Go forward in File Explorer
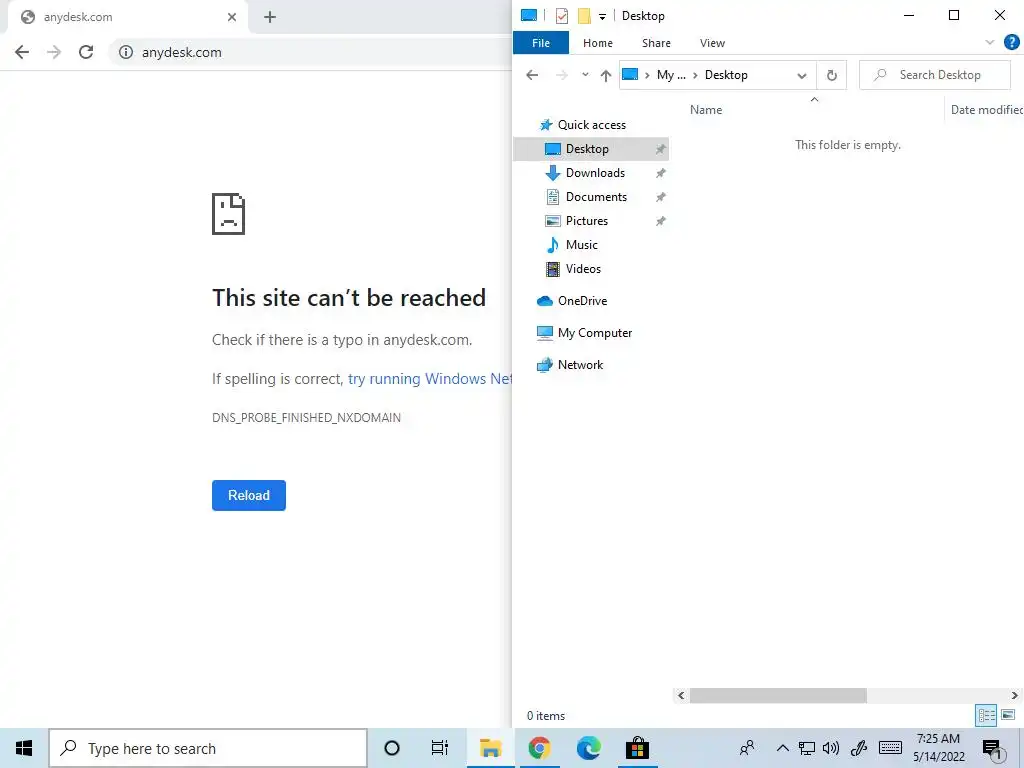1024x768 pixels. 562,75
